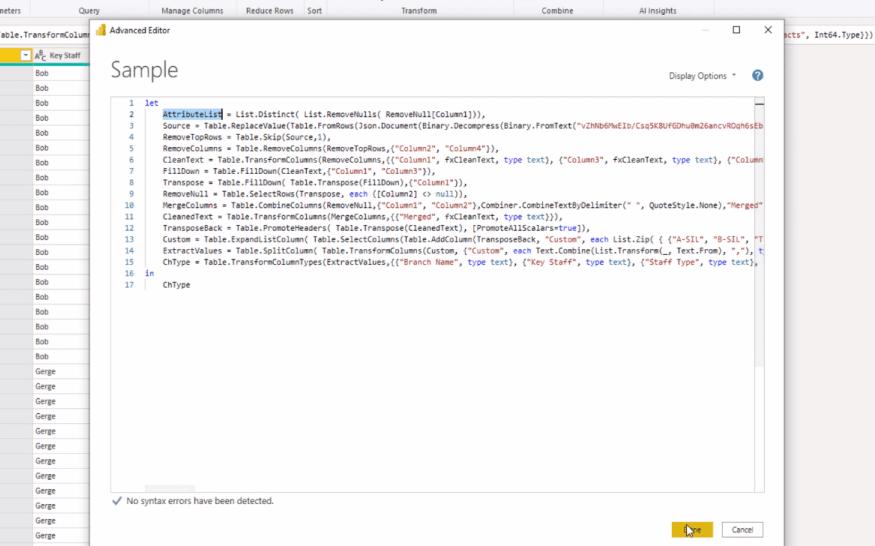Click the syntax check mark icon
Viewport: 875px width, 546px height.
tap(117, 501)
